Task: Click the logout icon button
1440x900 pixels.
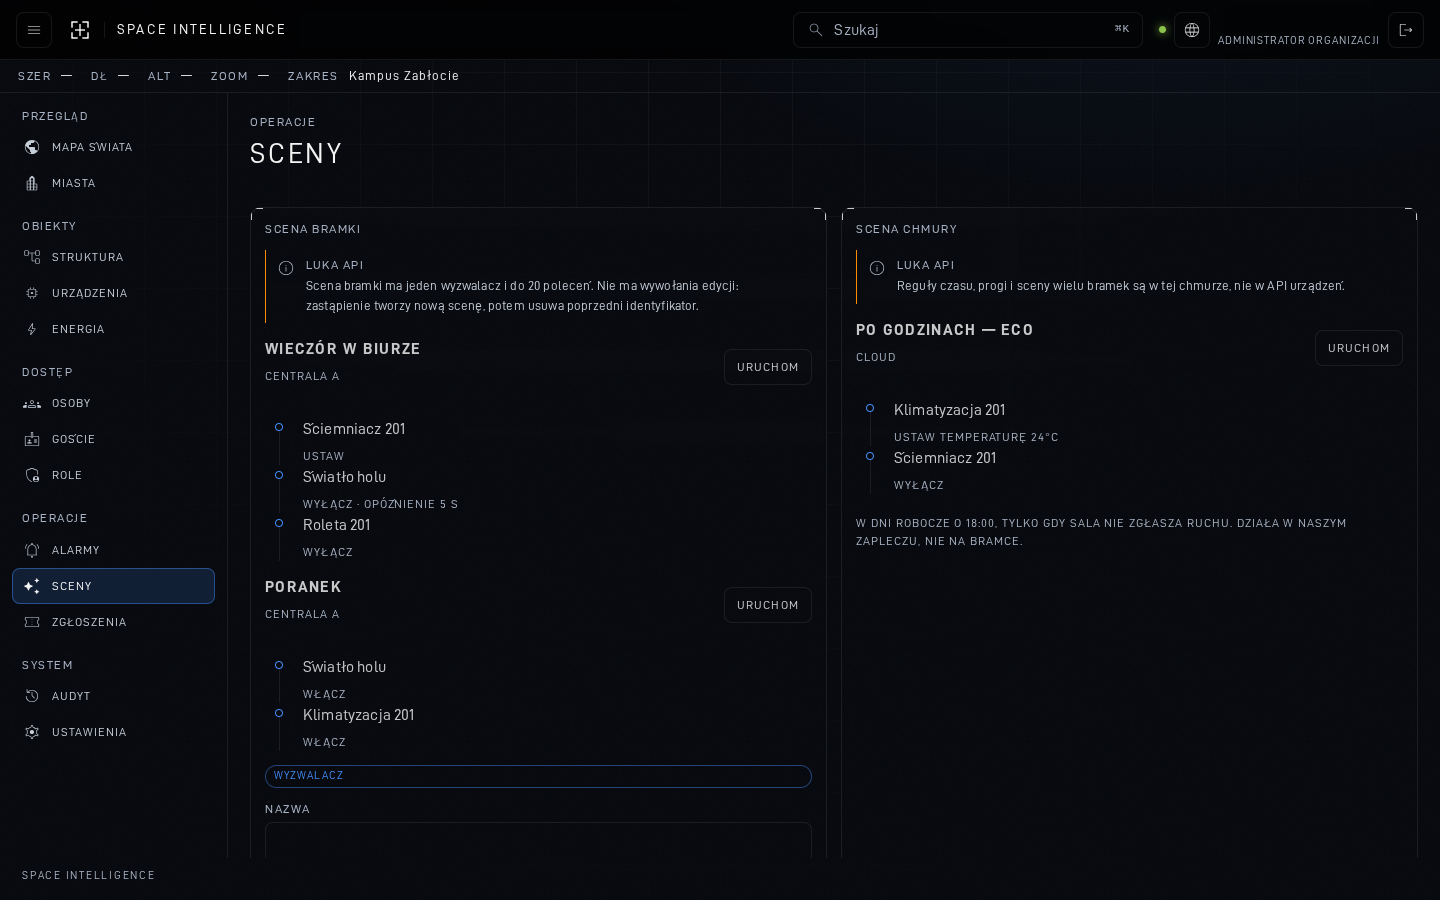Action: tap(1406, 30)
